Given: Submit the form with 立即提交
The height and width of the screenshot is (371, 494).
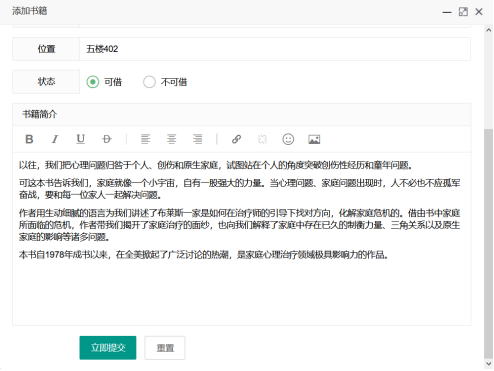Looking at the screenshot, I should point(108,348).
